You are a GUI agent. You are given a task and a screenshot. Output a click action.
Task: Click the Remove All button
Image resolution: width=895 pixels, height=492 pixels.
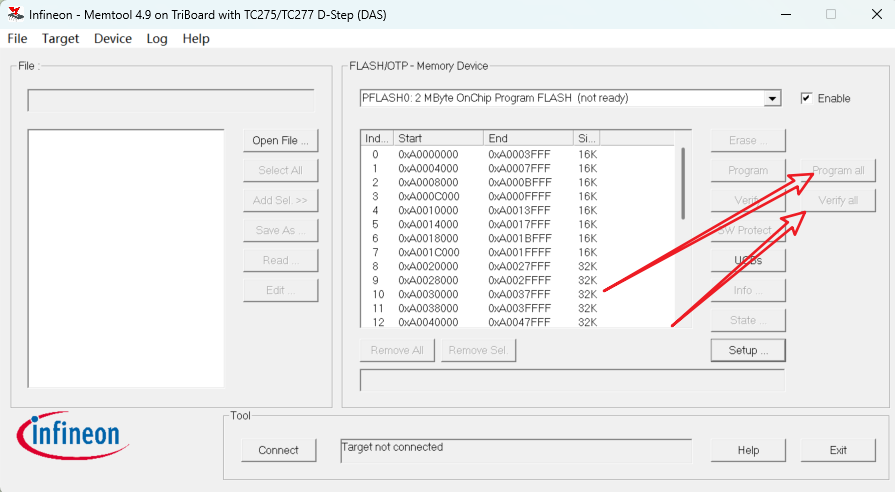tap(397, 350)
